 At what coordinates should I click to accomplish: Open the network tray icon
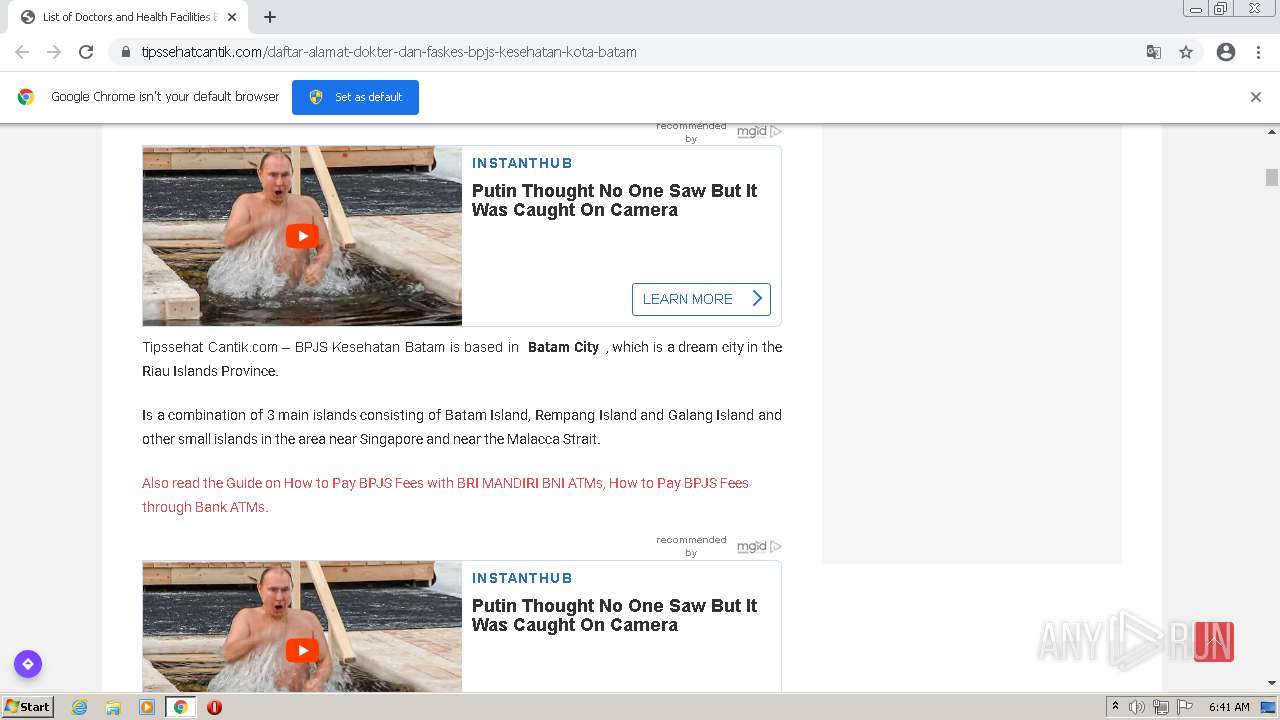[x=1161, y=707]
